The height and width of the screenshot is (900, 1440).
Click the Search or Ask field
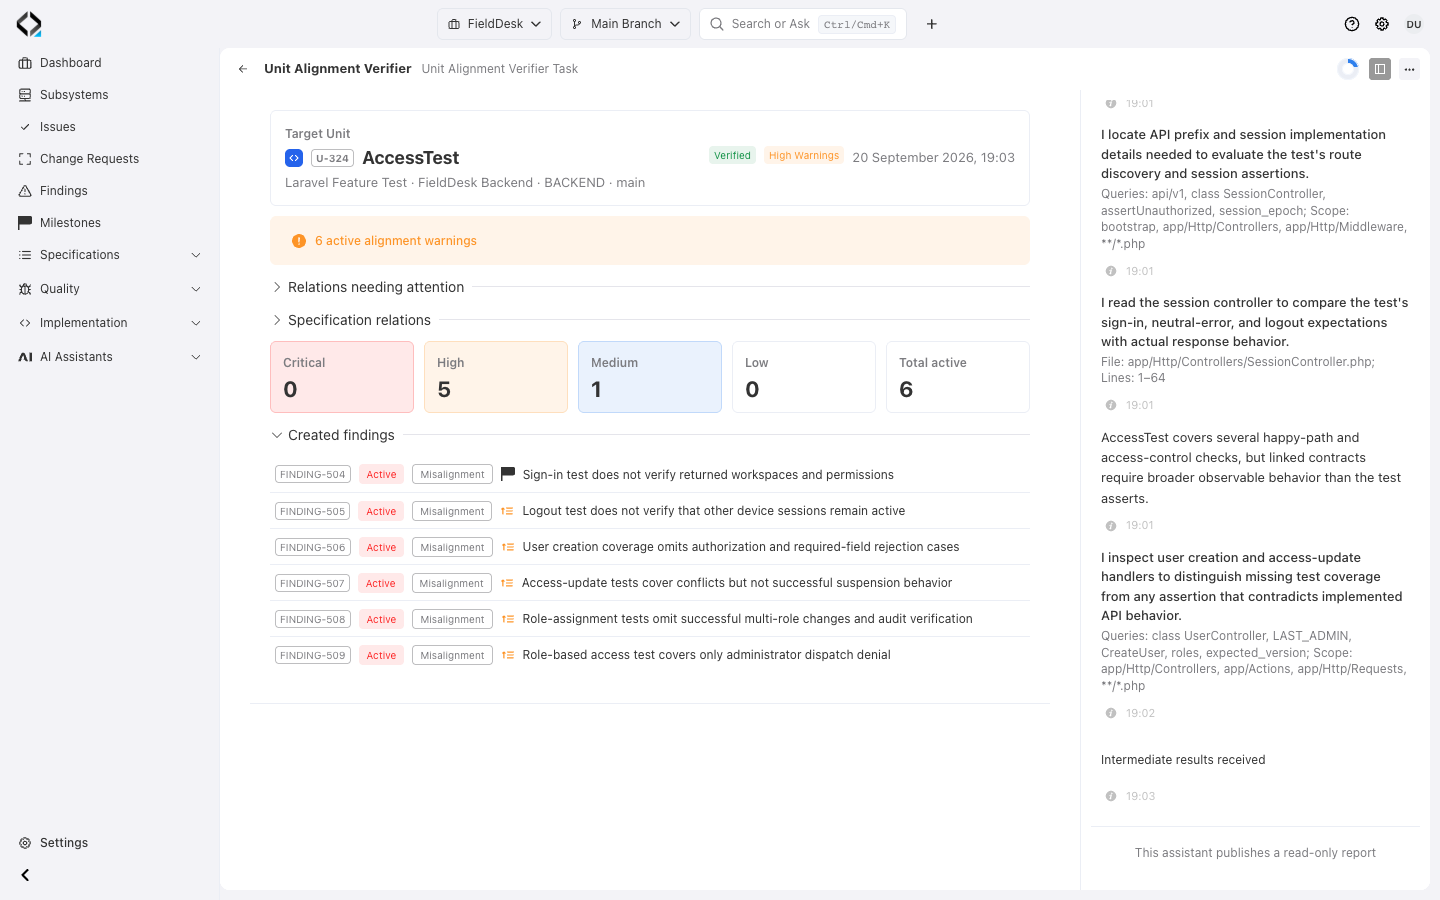point(803,24)
